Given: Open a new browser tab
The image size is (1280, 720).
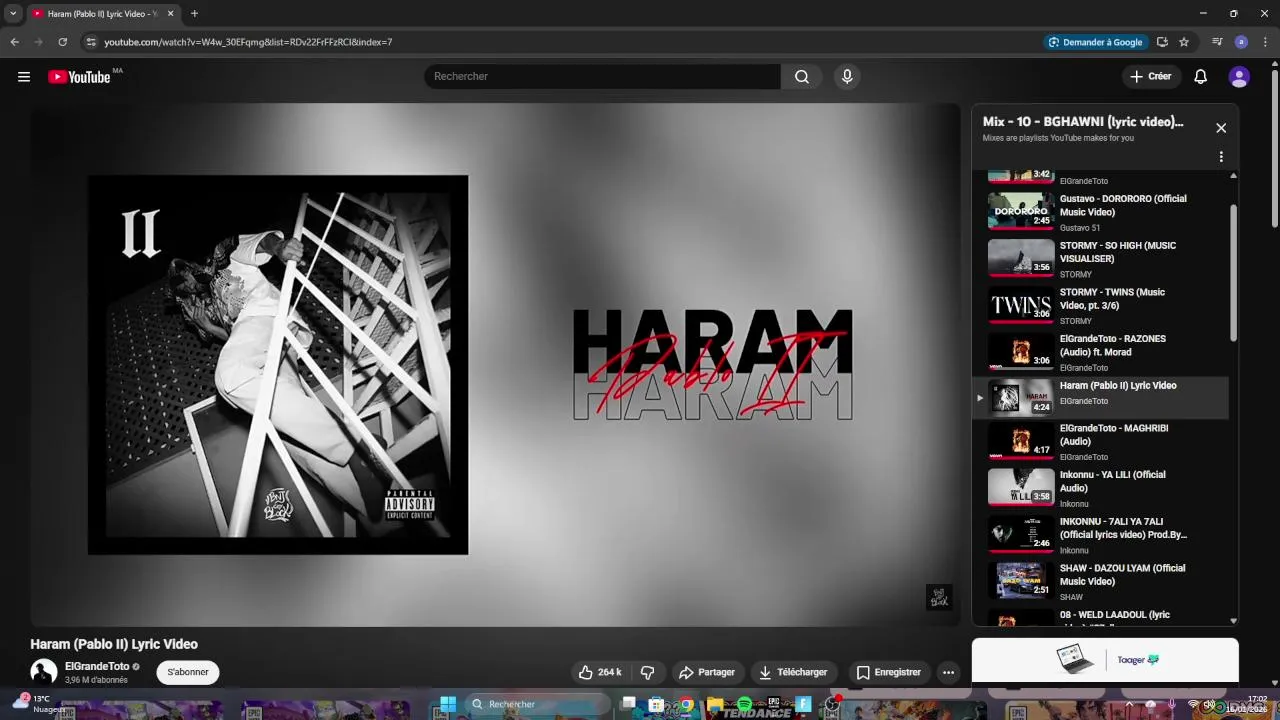Looking at the screenshot, I should 194,14.
